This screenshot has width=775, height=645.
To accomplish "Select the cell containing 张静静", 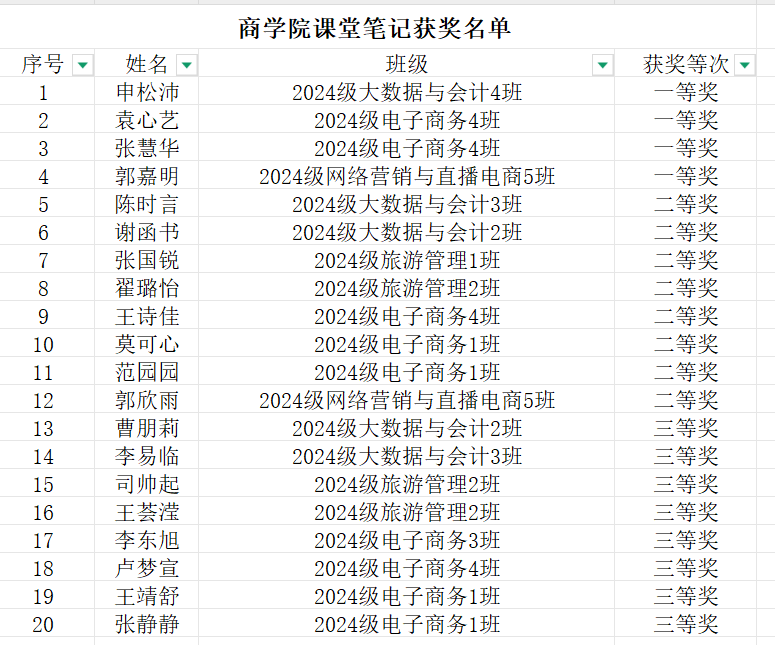I will (147, 625).
